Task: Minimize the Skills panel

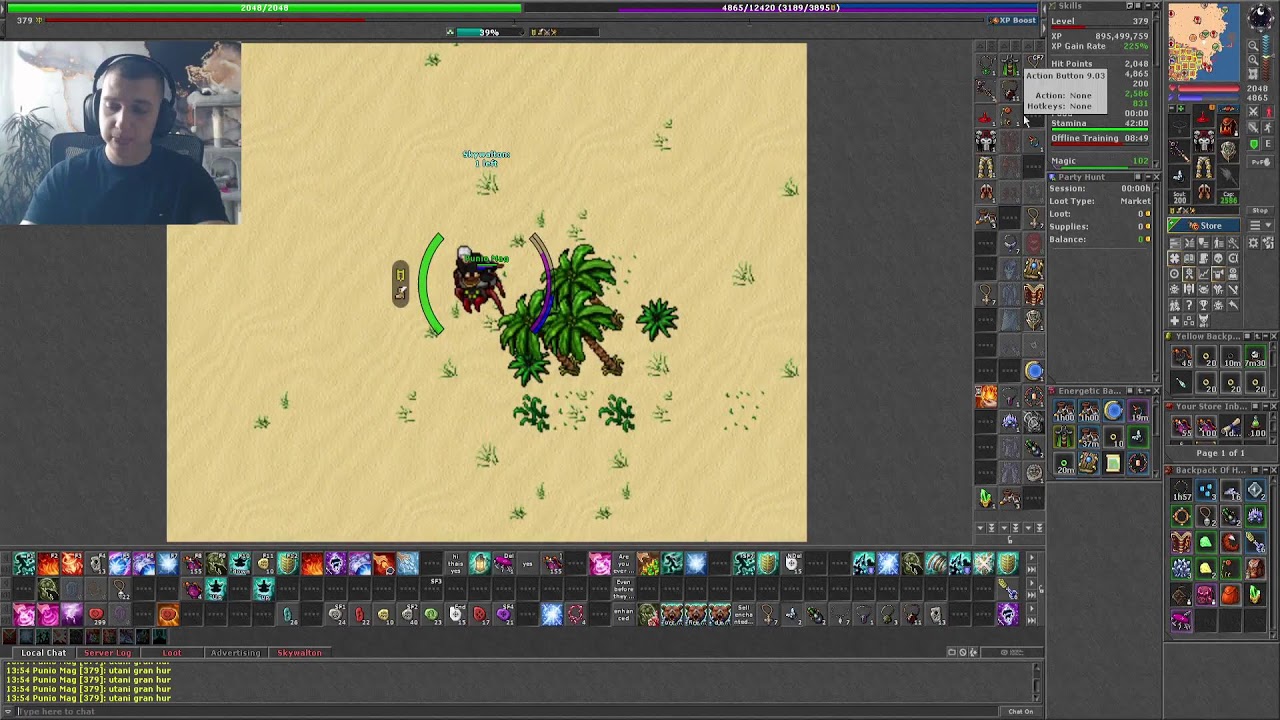Action: (x=1146, y=6)
